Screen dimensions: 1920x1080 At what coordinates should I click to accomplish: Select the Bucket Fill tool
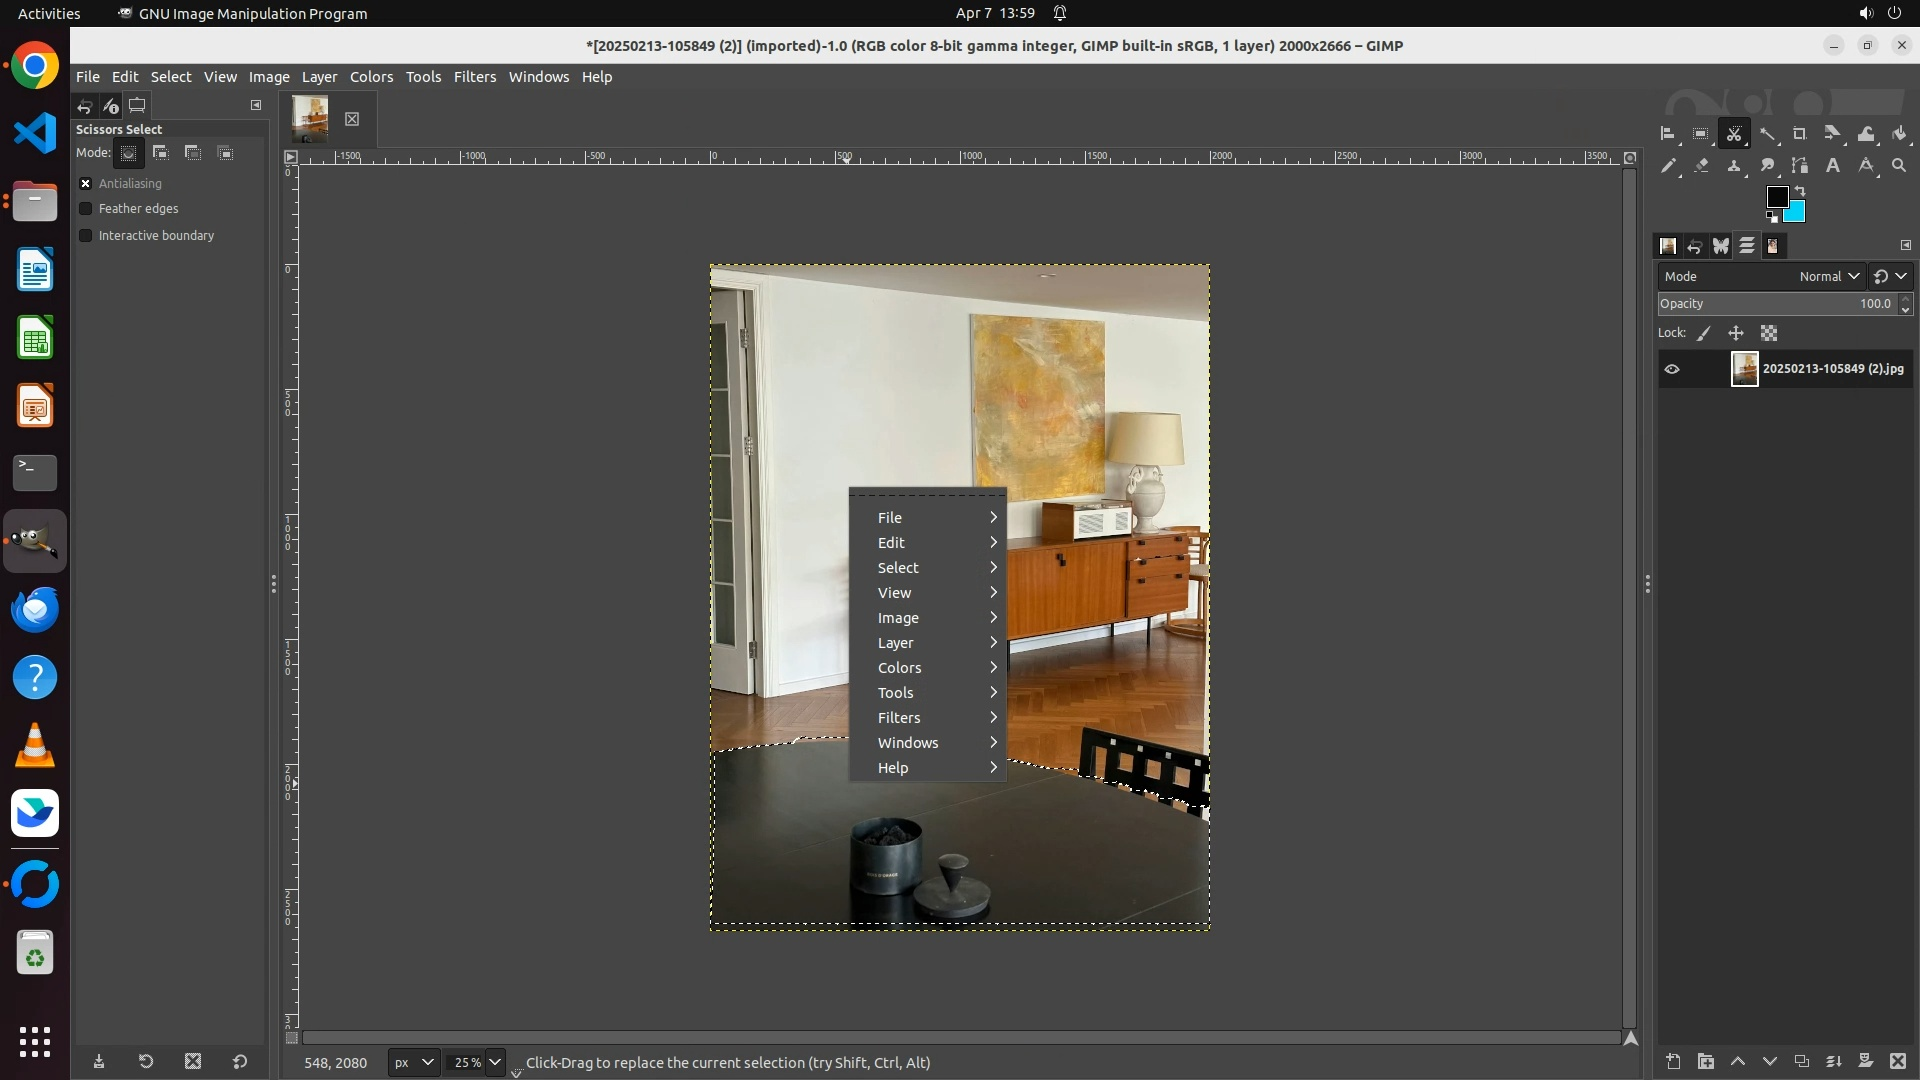click(x=1899, y=134)
